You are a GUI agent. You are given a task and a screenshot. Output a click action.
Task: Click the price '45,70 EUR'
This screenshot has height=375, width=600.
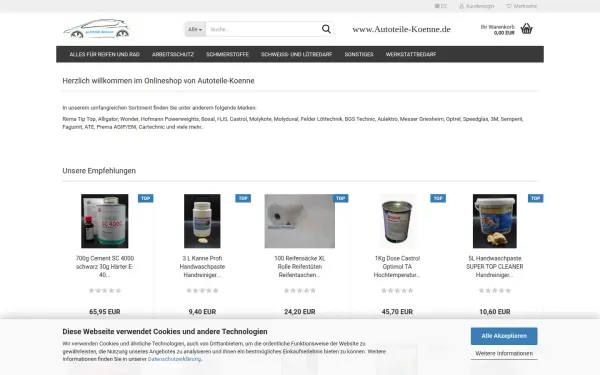(x=397, y=312)
